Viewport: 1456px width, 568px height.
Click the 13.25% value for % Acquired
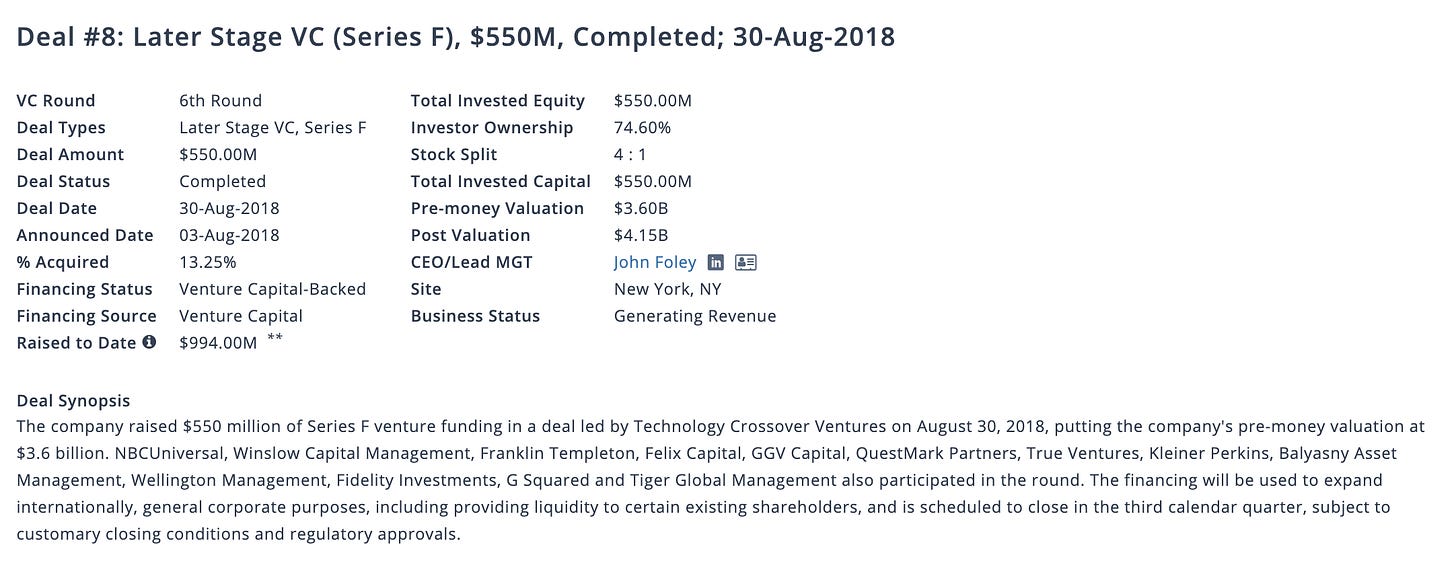coord(207,262)
